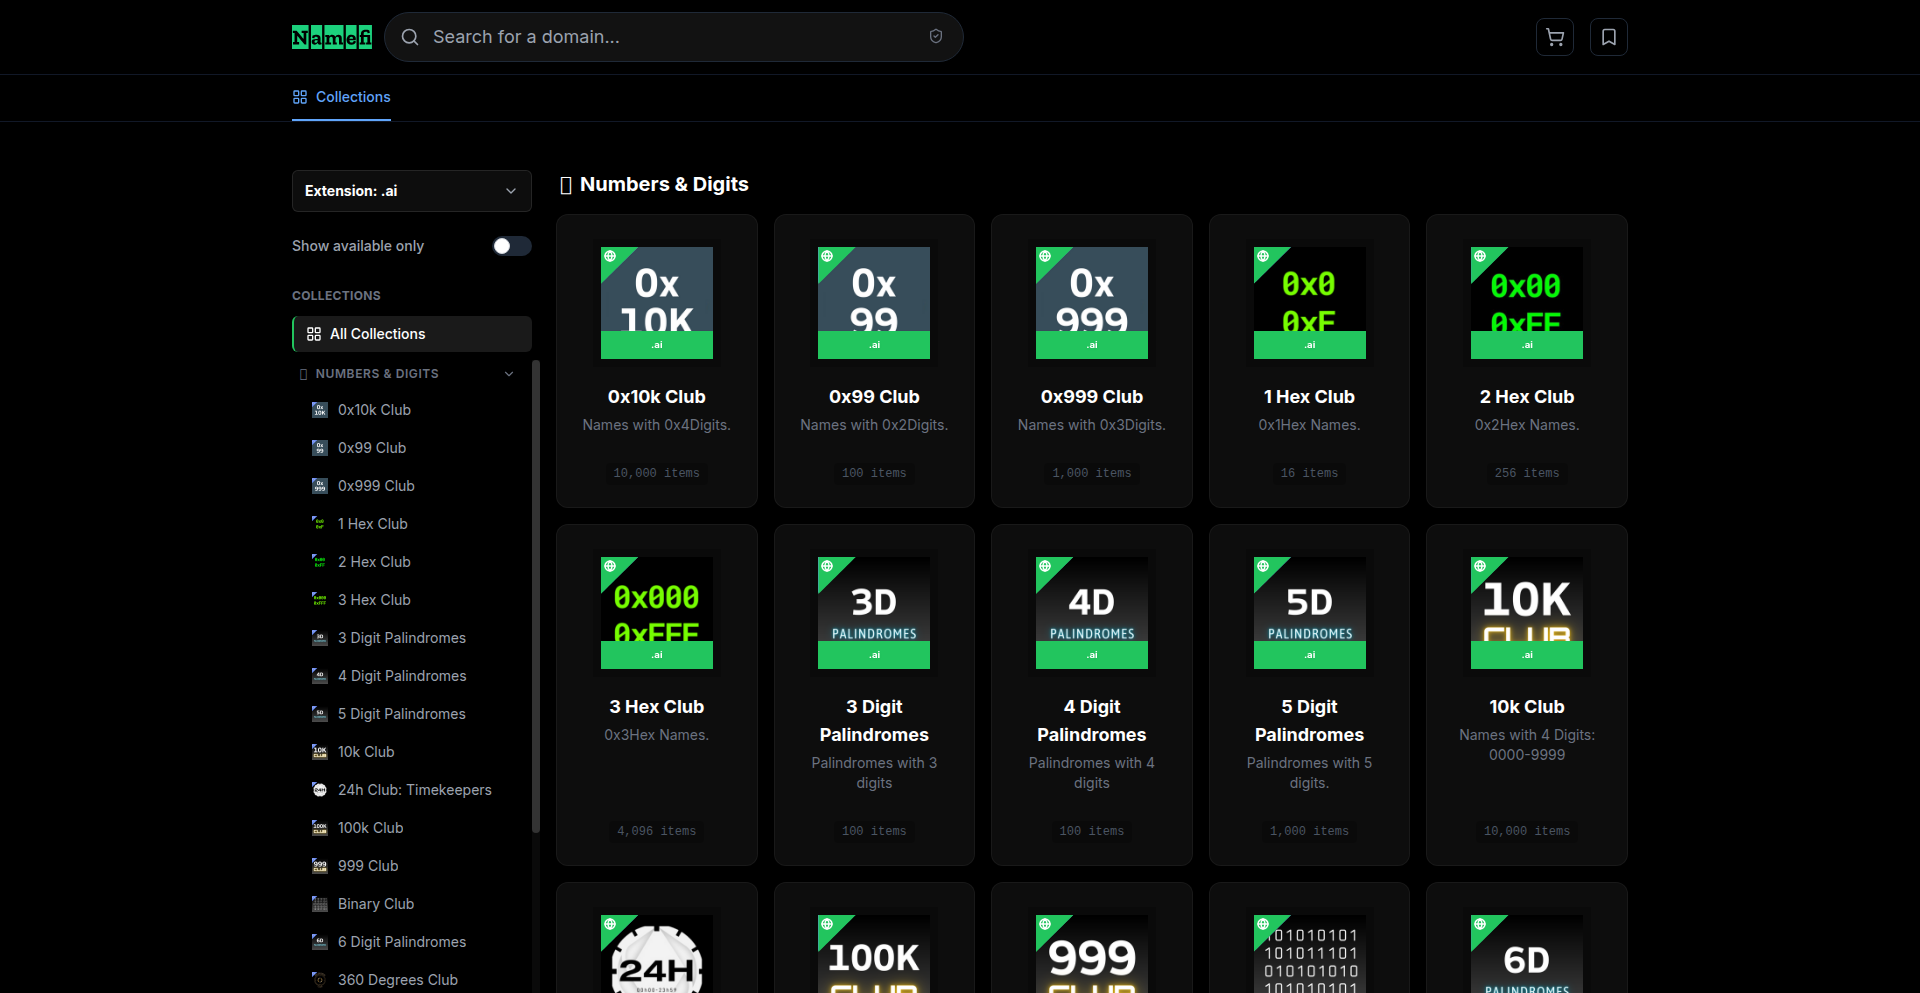Open the Extension .ai dropdown
The width and height of the screenshot is (1920, 993).
(411, 191)
